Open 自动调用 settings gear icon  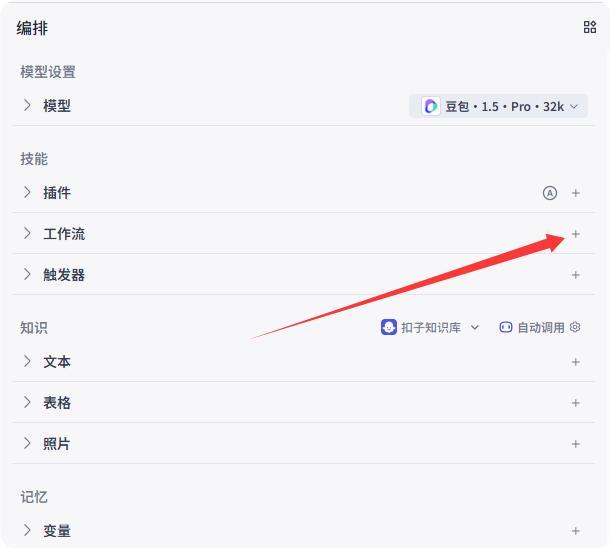point(575,327)
